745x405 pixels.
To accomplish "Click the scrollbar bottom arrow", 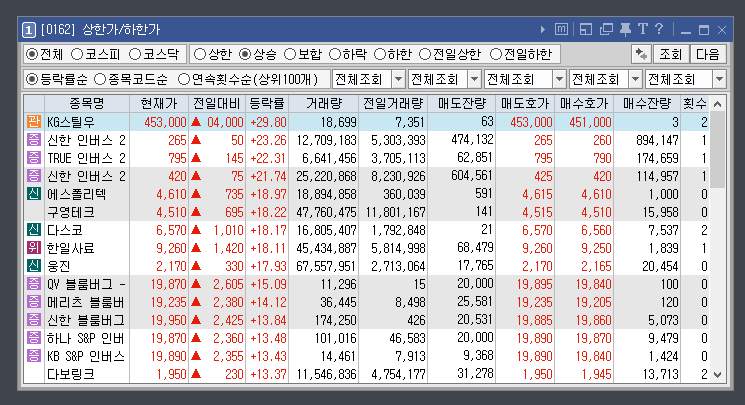I will pos(717,375).
